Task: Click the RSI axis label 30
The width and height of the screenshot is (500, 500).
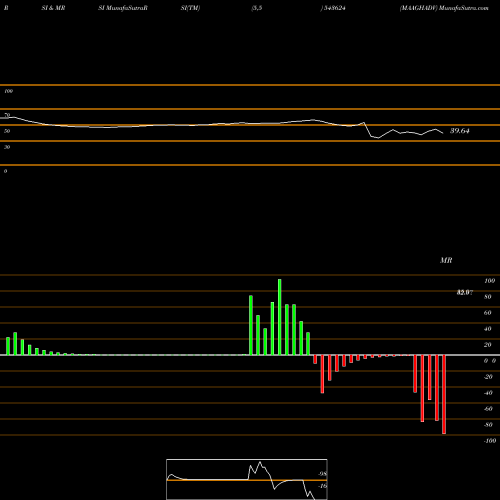Action: pyautogui.click(x=7, y=147)
